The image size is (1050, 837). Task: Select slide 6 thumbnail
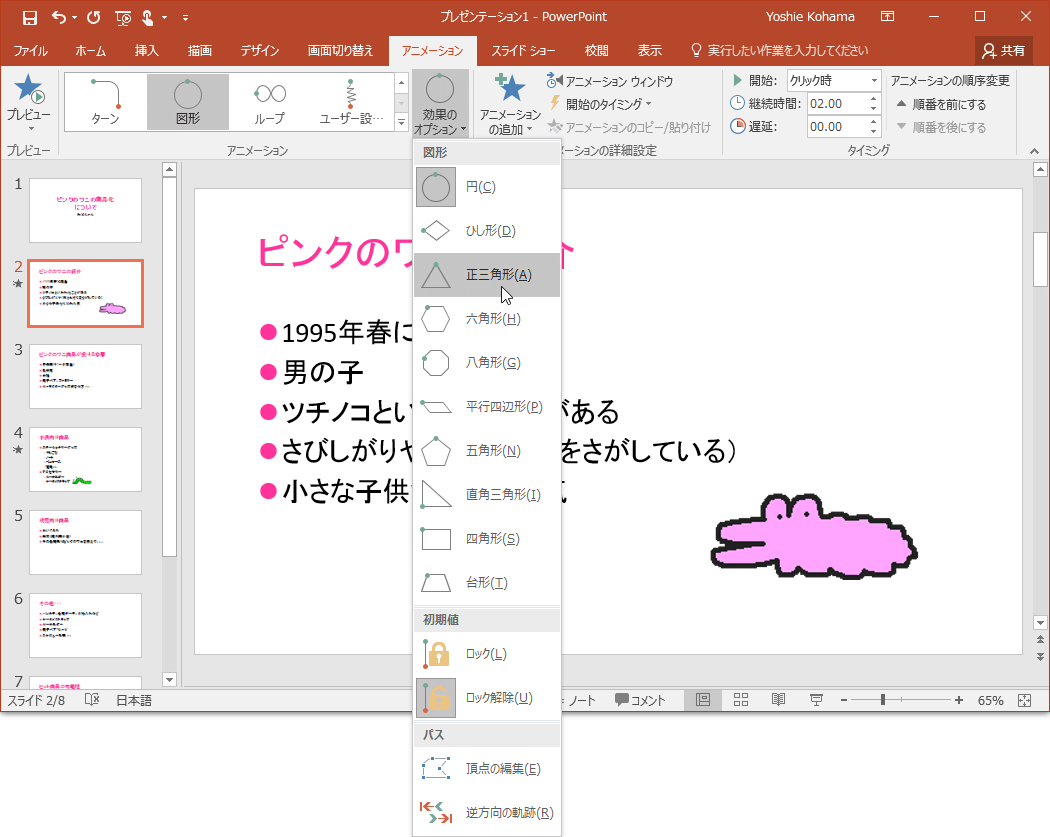click(x=86, y=625)
